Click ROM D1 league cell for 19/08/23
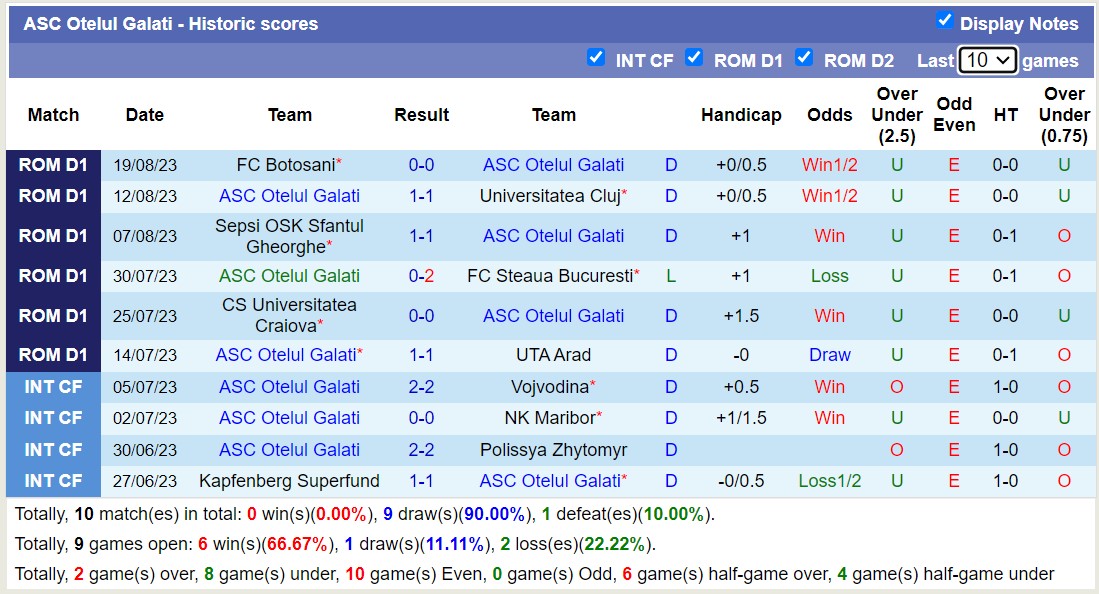 click(53, 165)
